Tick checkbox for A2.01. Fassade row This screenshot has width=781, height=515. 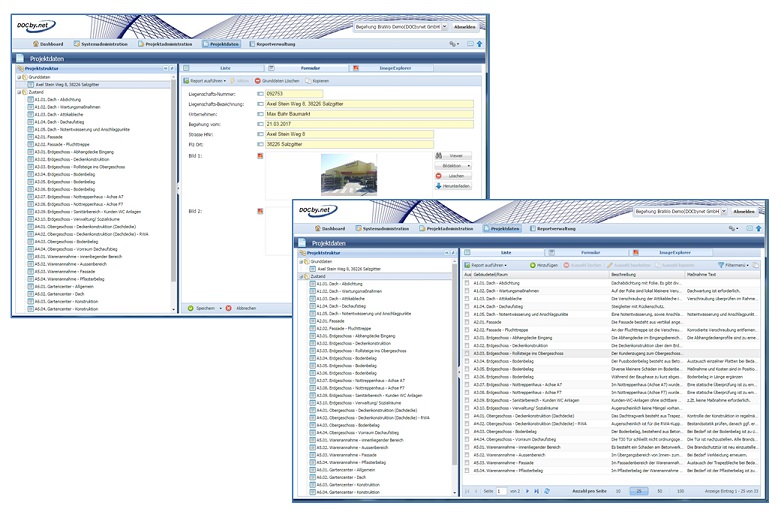(467, 322)
